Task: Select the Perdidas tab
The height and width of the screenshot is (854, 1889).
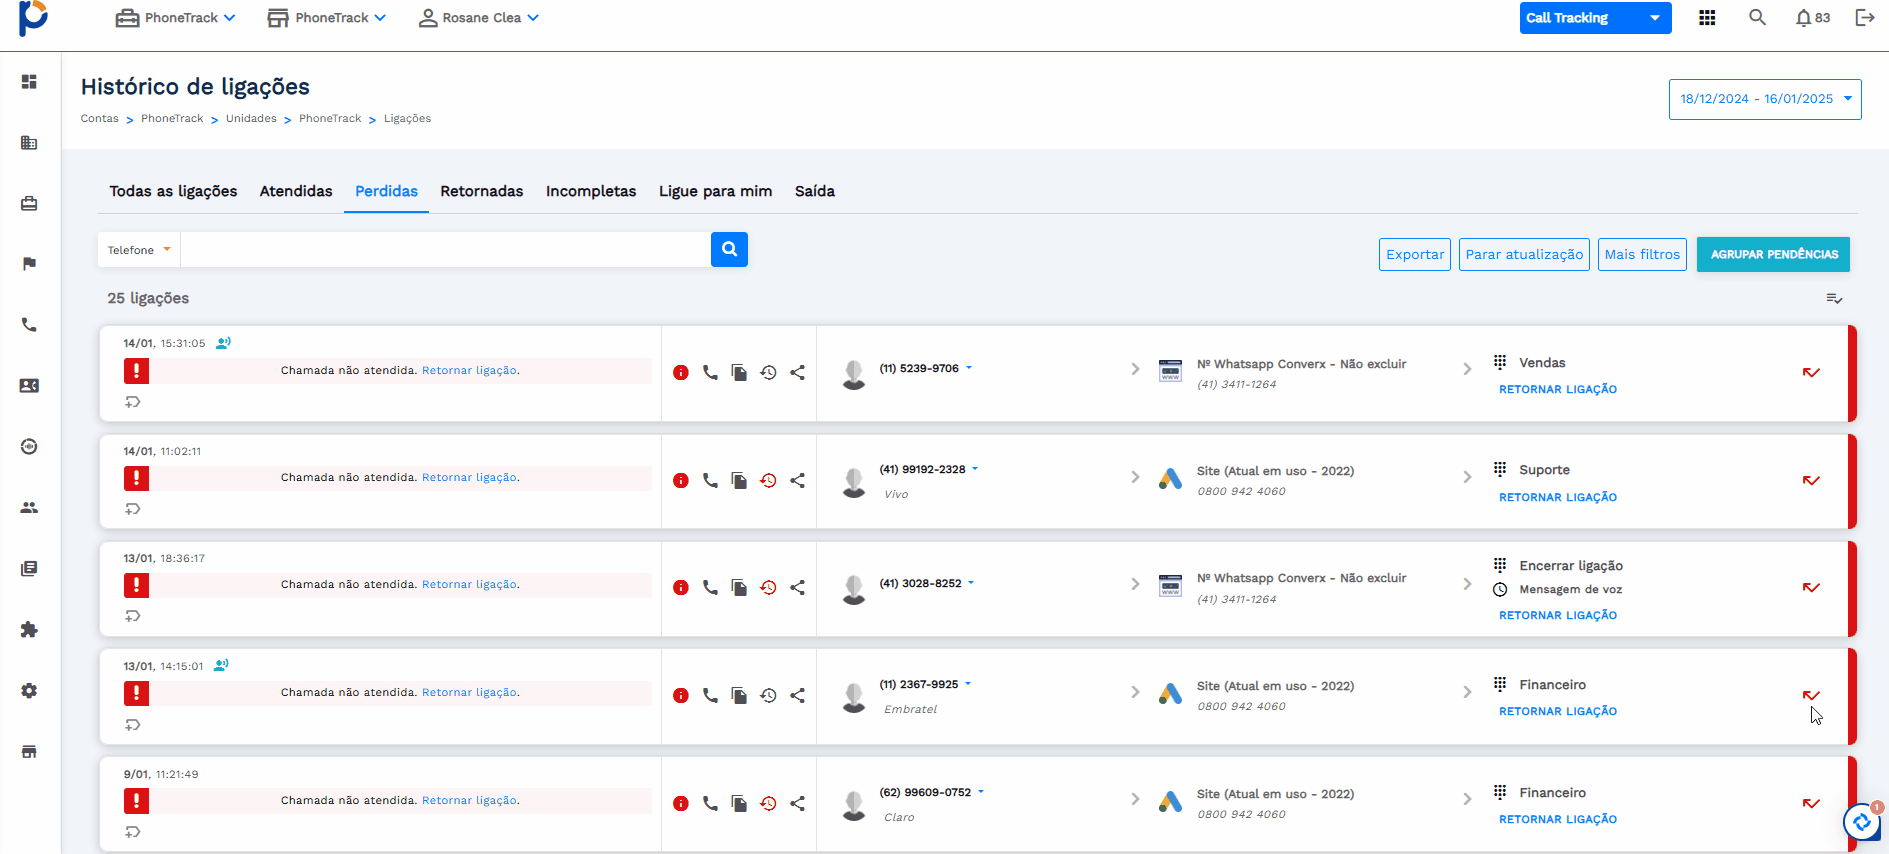Action: (386, 191)
